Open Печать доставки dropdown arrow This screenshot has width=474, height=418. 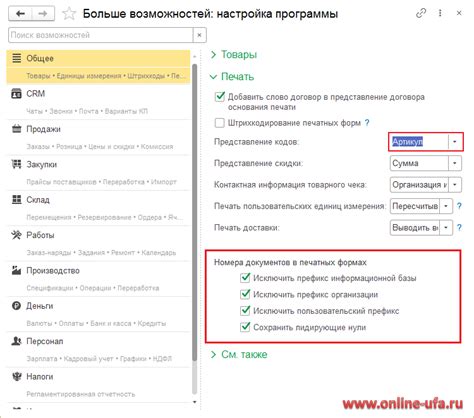point(446,228)
